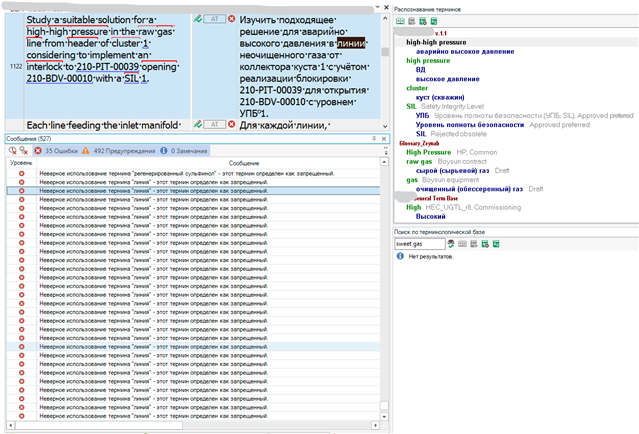This screenshot has width=639, height=434.
Task: Open Сообщения toolbar overflow options arrow
Action: [386, 151]
